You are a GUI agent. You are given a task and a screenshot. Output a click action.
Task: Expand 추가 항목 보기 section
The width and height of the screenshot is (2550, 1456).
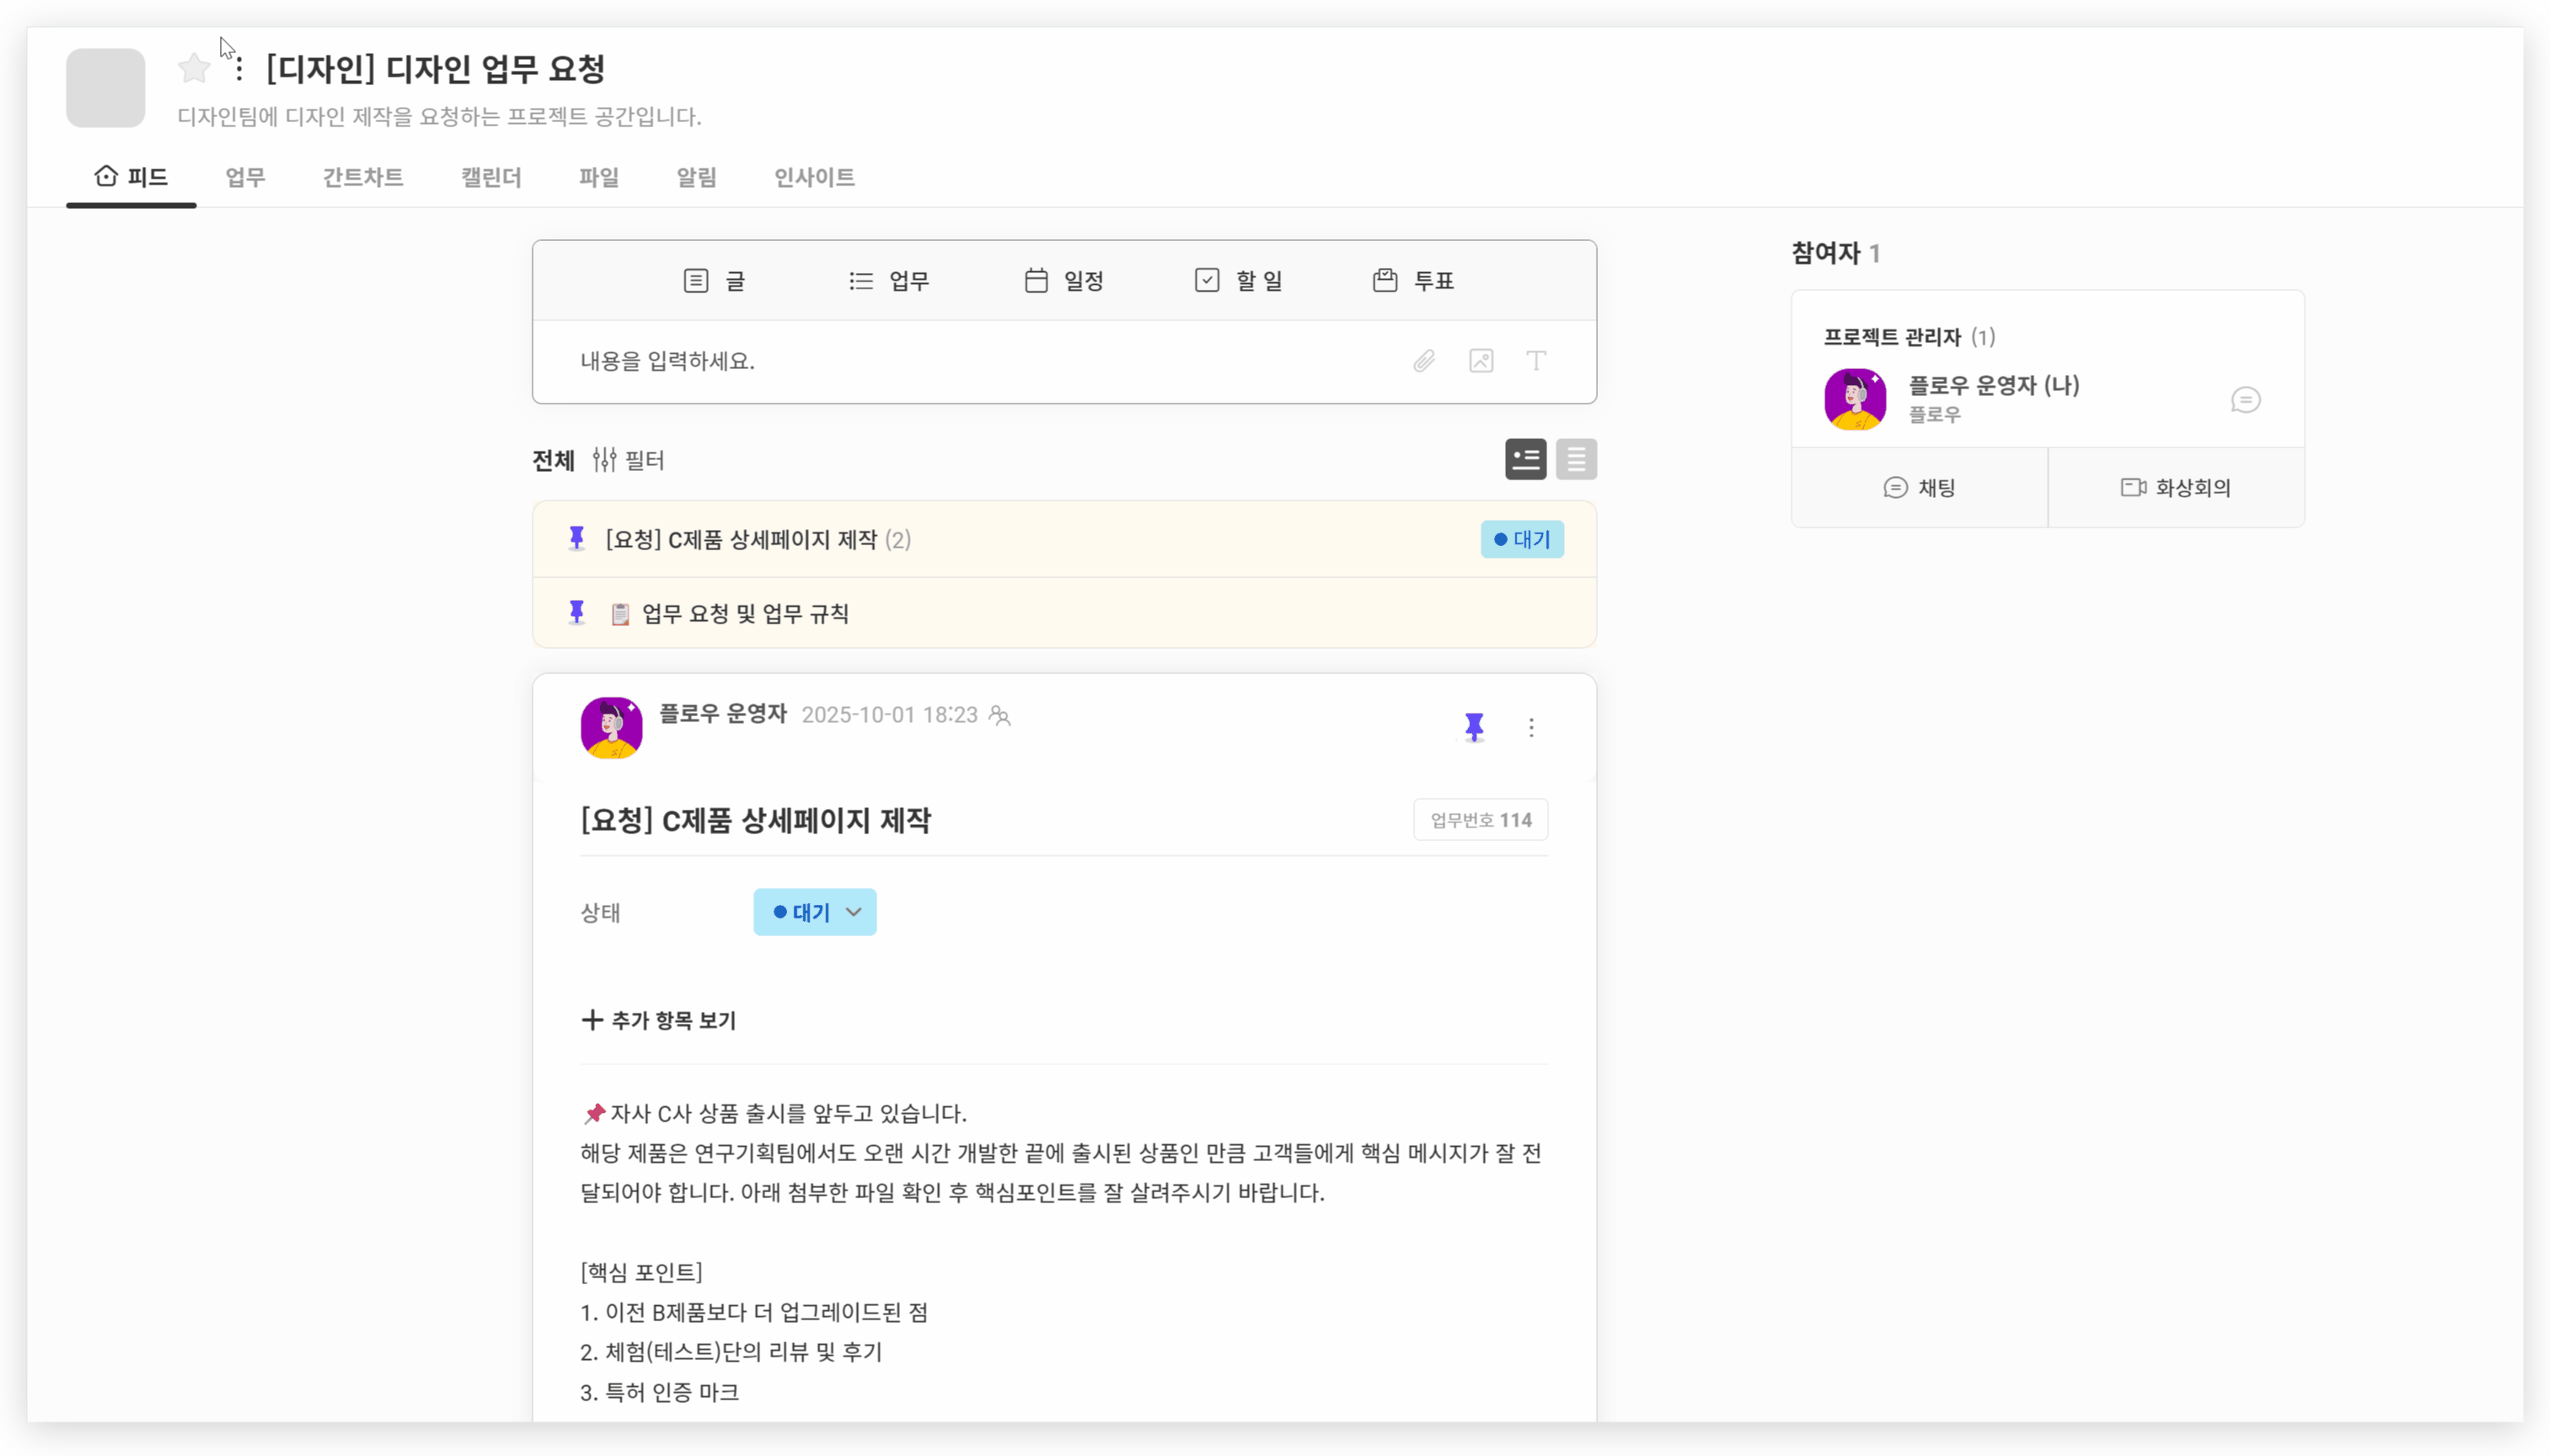[x=659, y=1020]
